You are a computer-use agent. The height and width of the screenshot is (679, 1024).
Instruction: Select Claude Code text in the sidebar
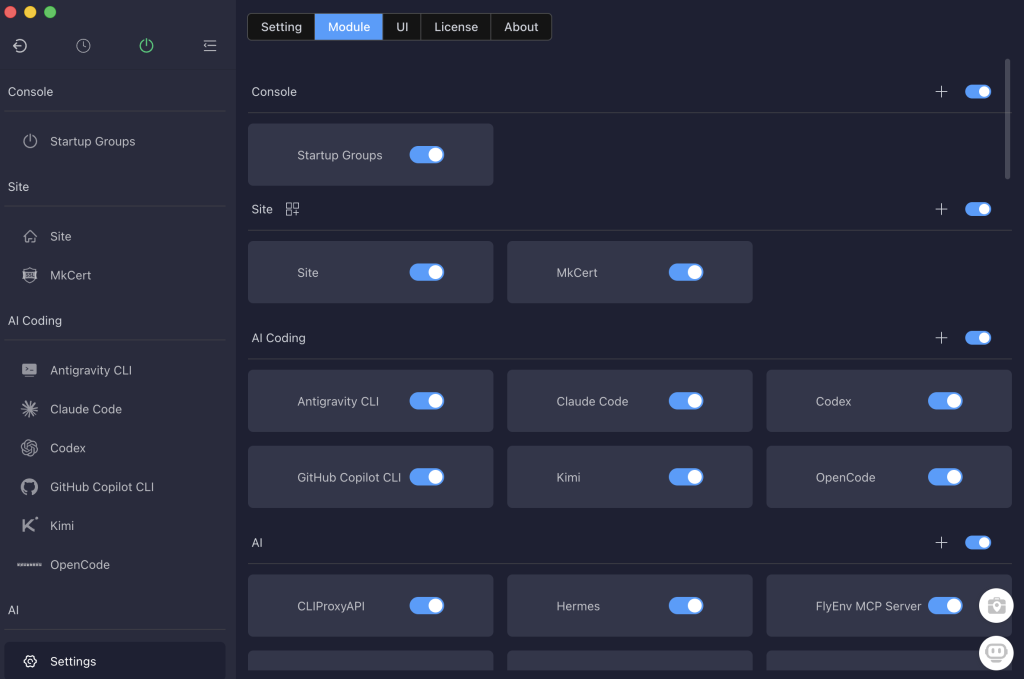click(x=86, y=409)
